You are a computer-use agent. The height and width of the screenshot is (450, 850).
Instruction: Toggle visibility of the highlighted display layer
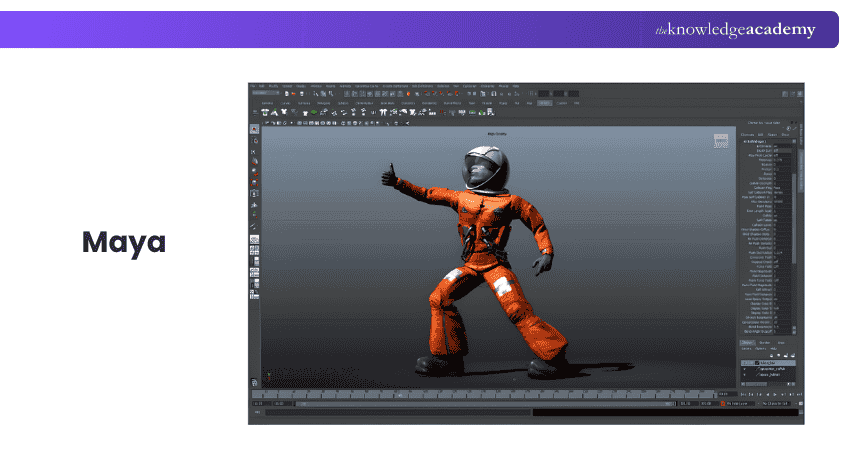[x=745, y=363]
